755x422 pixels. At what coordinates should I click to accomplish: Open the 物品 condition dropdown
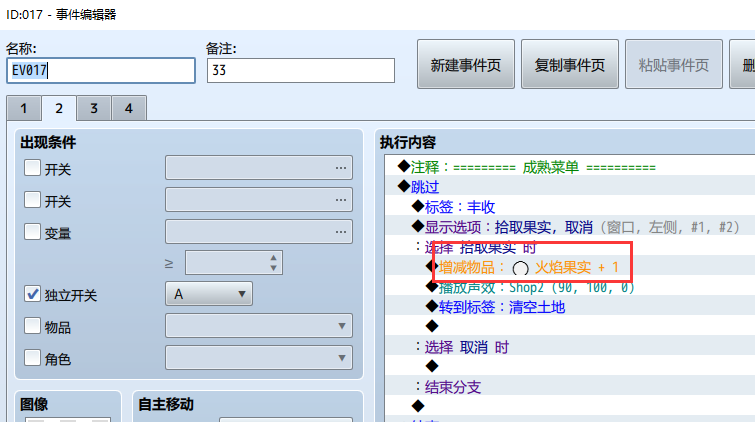[x=259, y=326]
